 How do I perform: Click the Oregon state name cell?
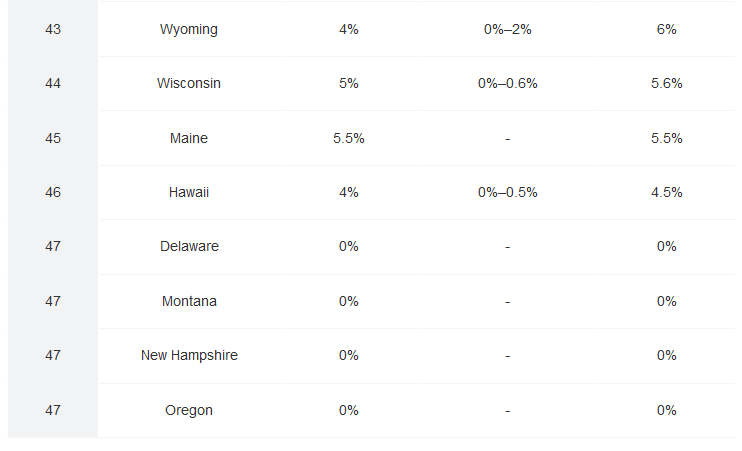click(x=189, y=410)
